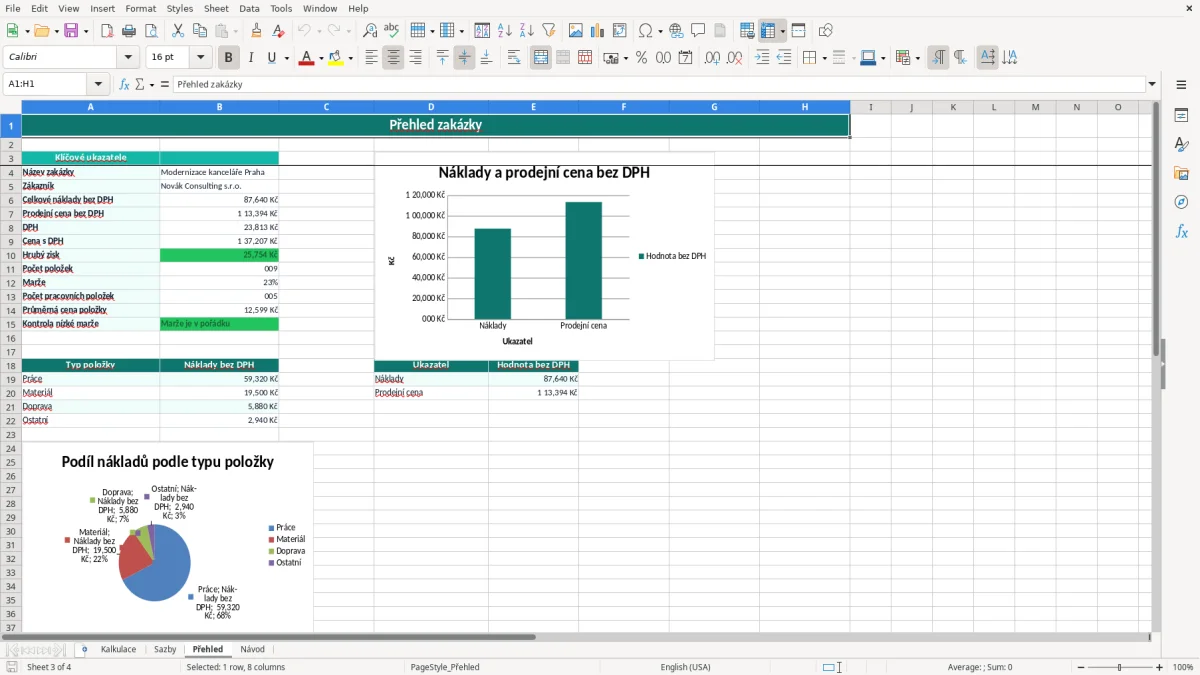Switch to the Sazby sheet tab
1200x675 pixels.
pyautogui.click(x=165, y=649)
